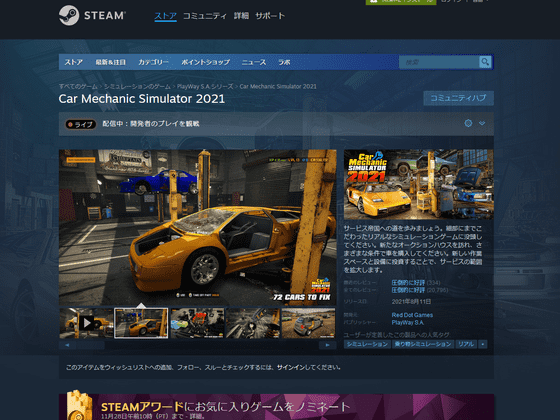Viewport: 560px width, 420px height.
Task: Click Car Mechanic Simulator 2021 breadcrumb link
Action: pos(278,86)
